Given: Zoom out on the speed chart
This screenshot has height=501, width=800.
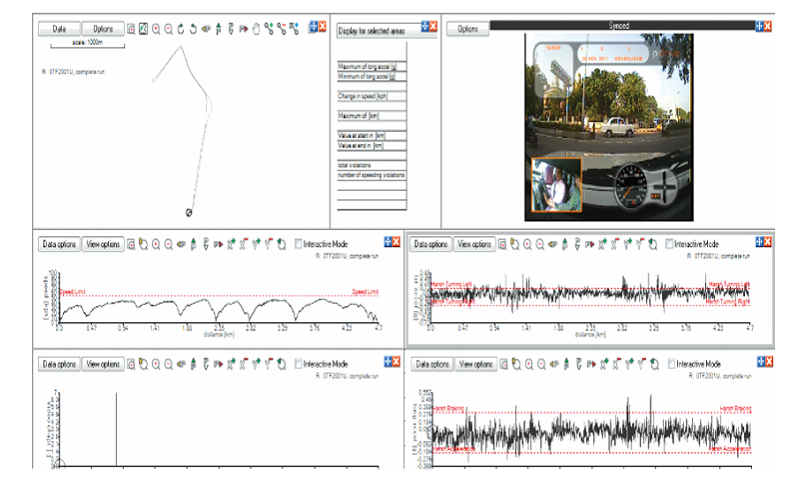Looking at the screenshot, I should [x=168, y=244].
